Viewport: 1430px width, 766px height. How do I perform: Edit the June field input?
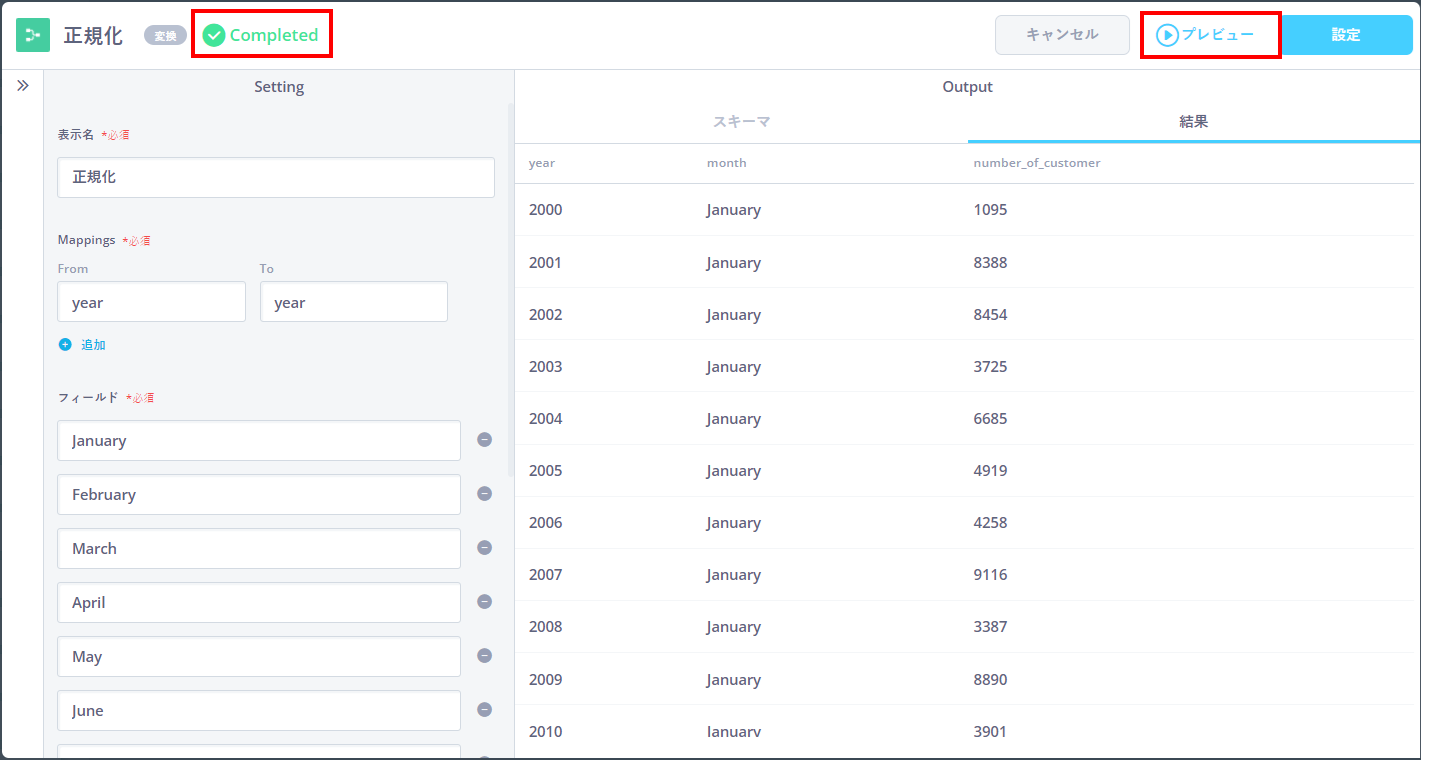pyautogui.click(x=259, y=711)
